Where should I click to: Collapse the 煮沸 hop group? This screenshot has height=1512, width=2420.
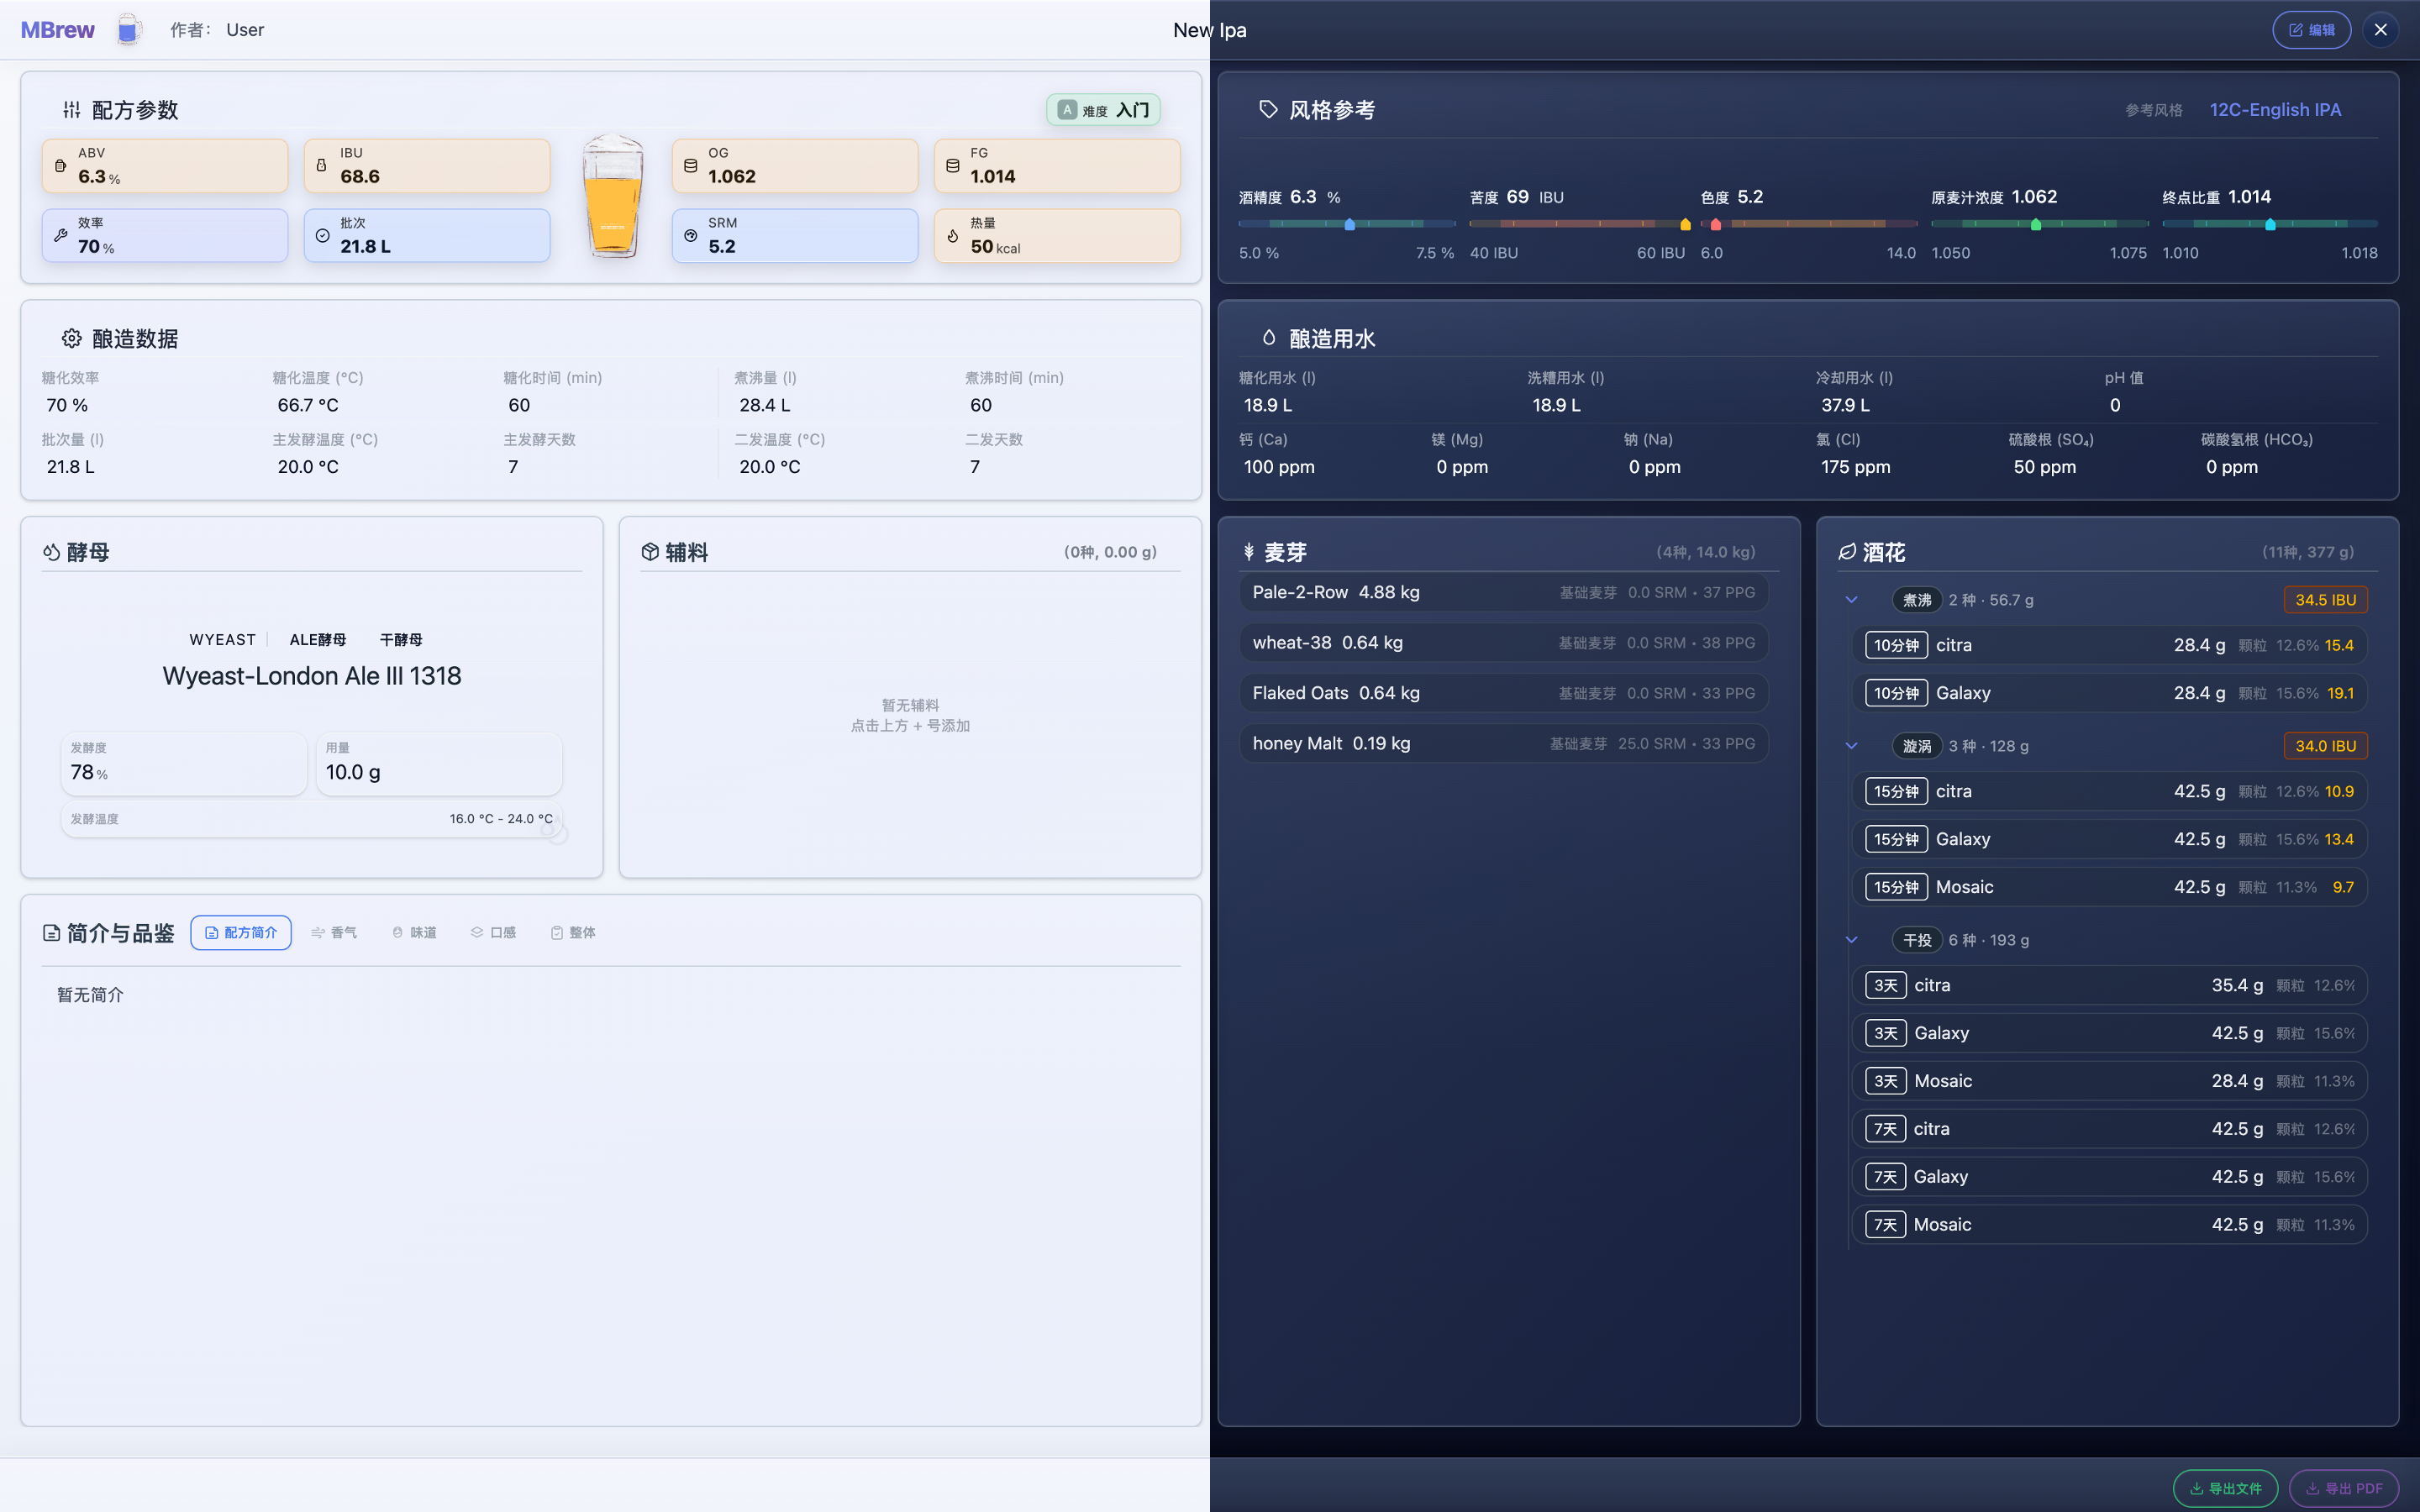click(x=1851, y=600)
